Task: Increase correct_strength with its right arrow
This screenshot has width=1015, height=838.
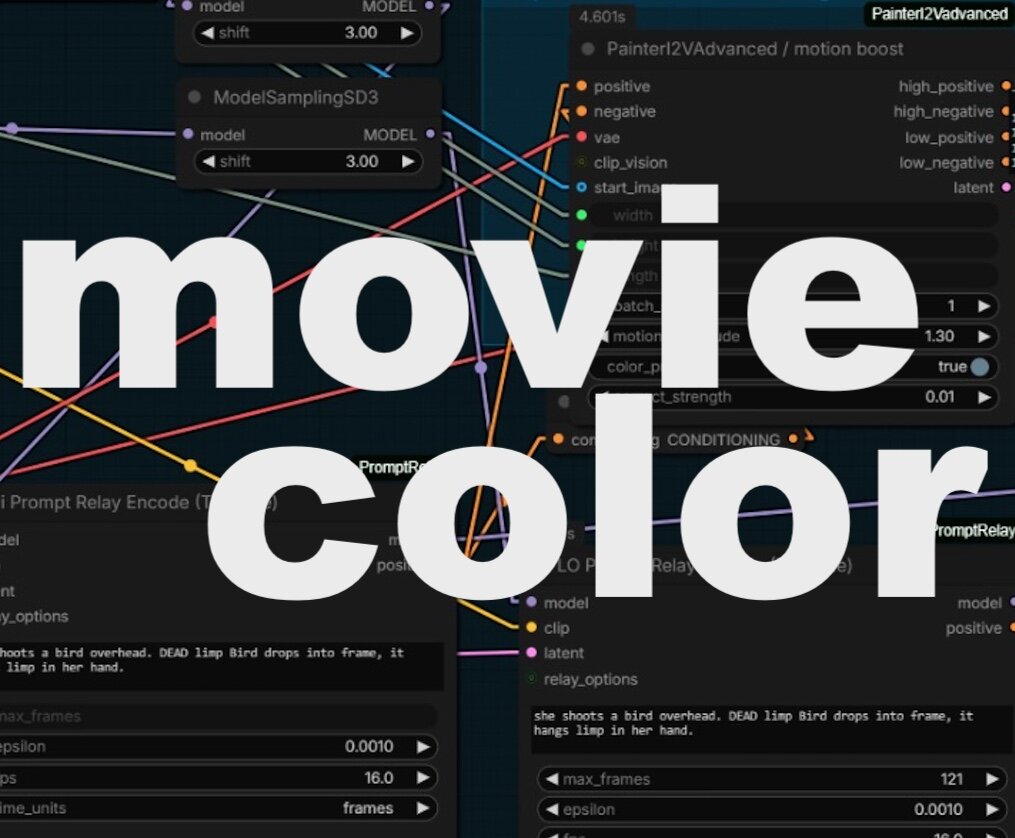Action: click(984, 397)
